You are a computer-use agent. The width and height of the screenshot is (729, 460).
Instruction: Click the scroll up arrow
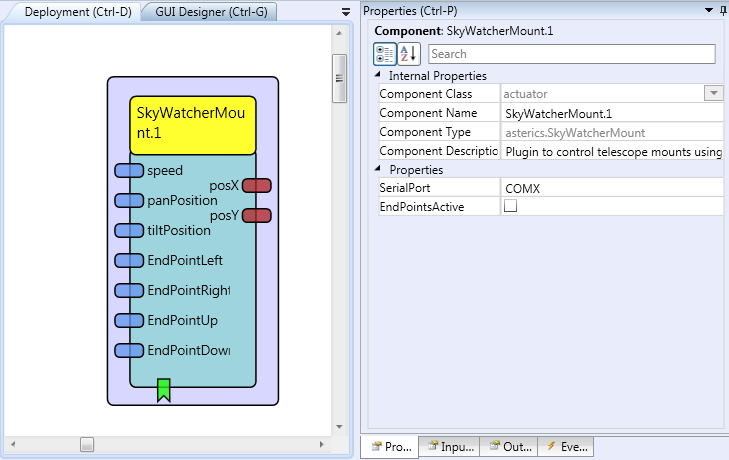(339, 33)
